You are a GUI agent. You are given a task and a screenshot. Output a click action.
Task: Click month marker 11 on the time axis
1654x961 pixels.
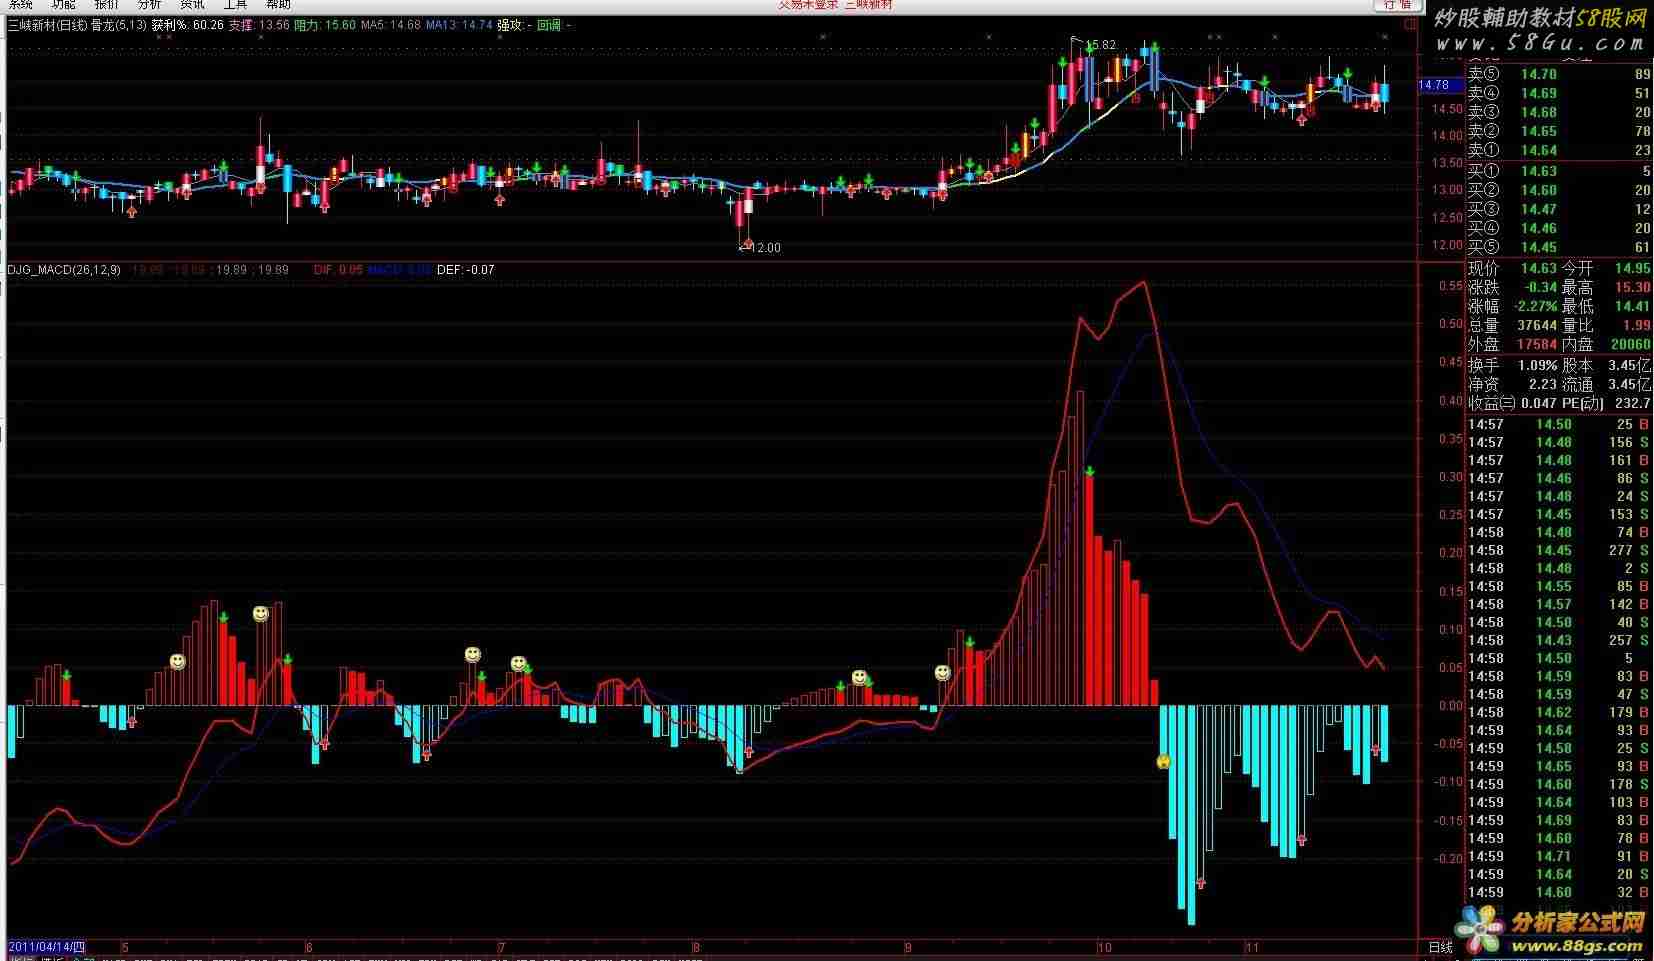pos(1251,947)
